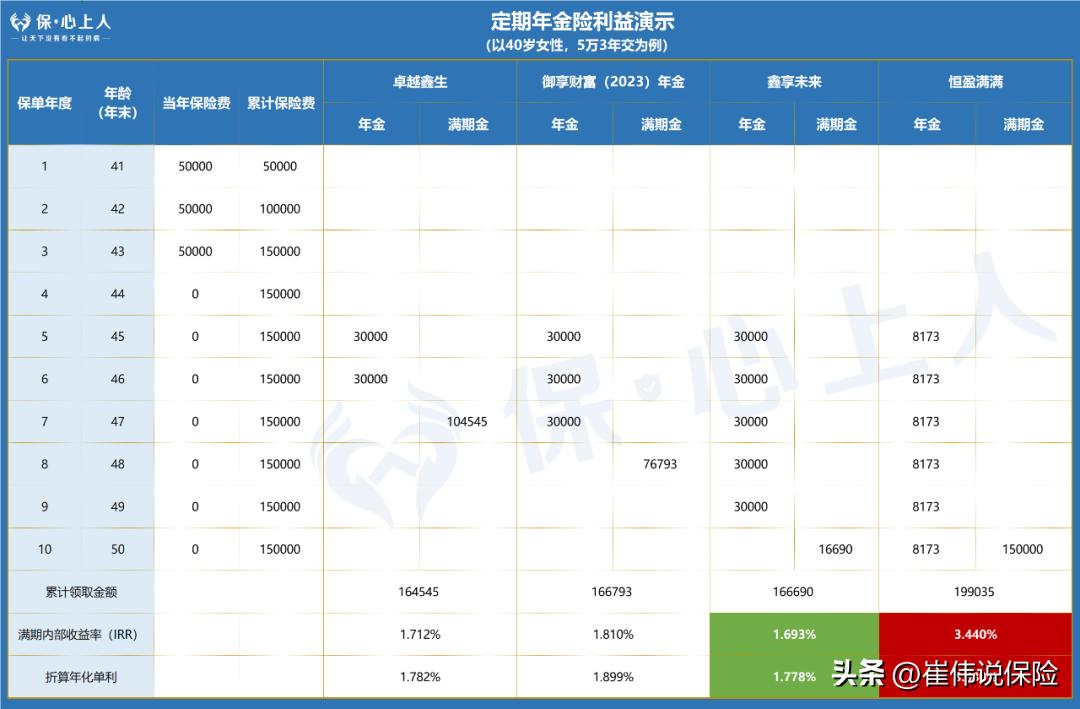Click 满期金 subheader under 鑫享未来

836,125
